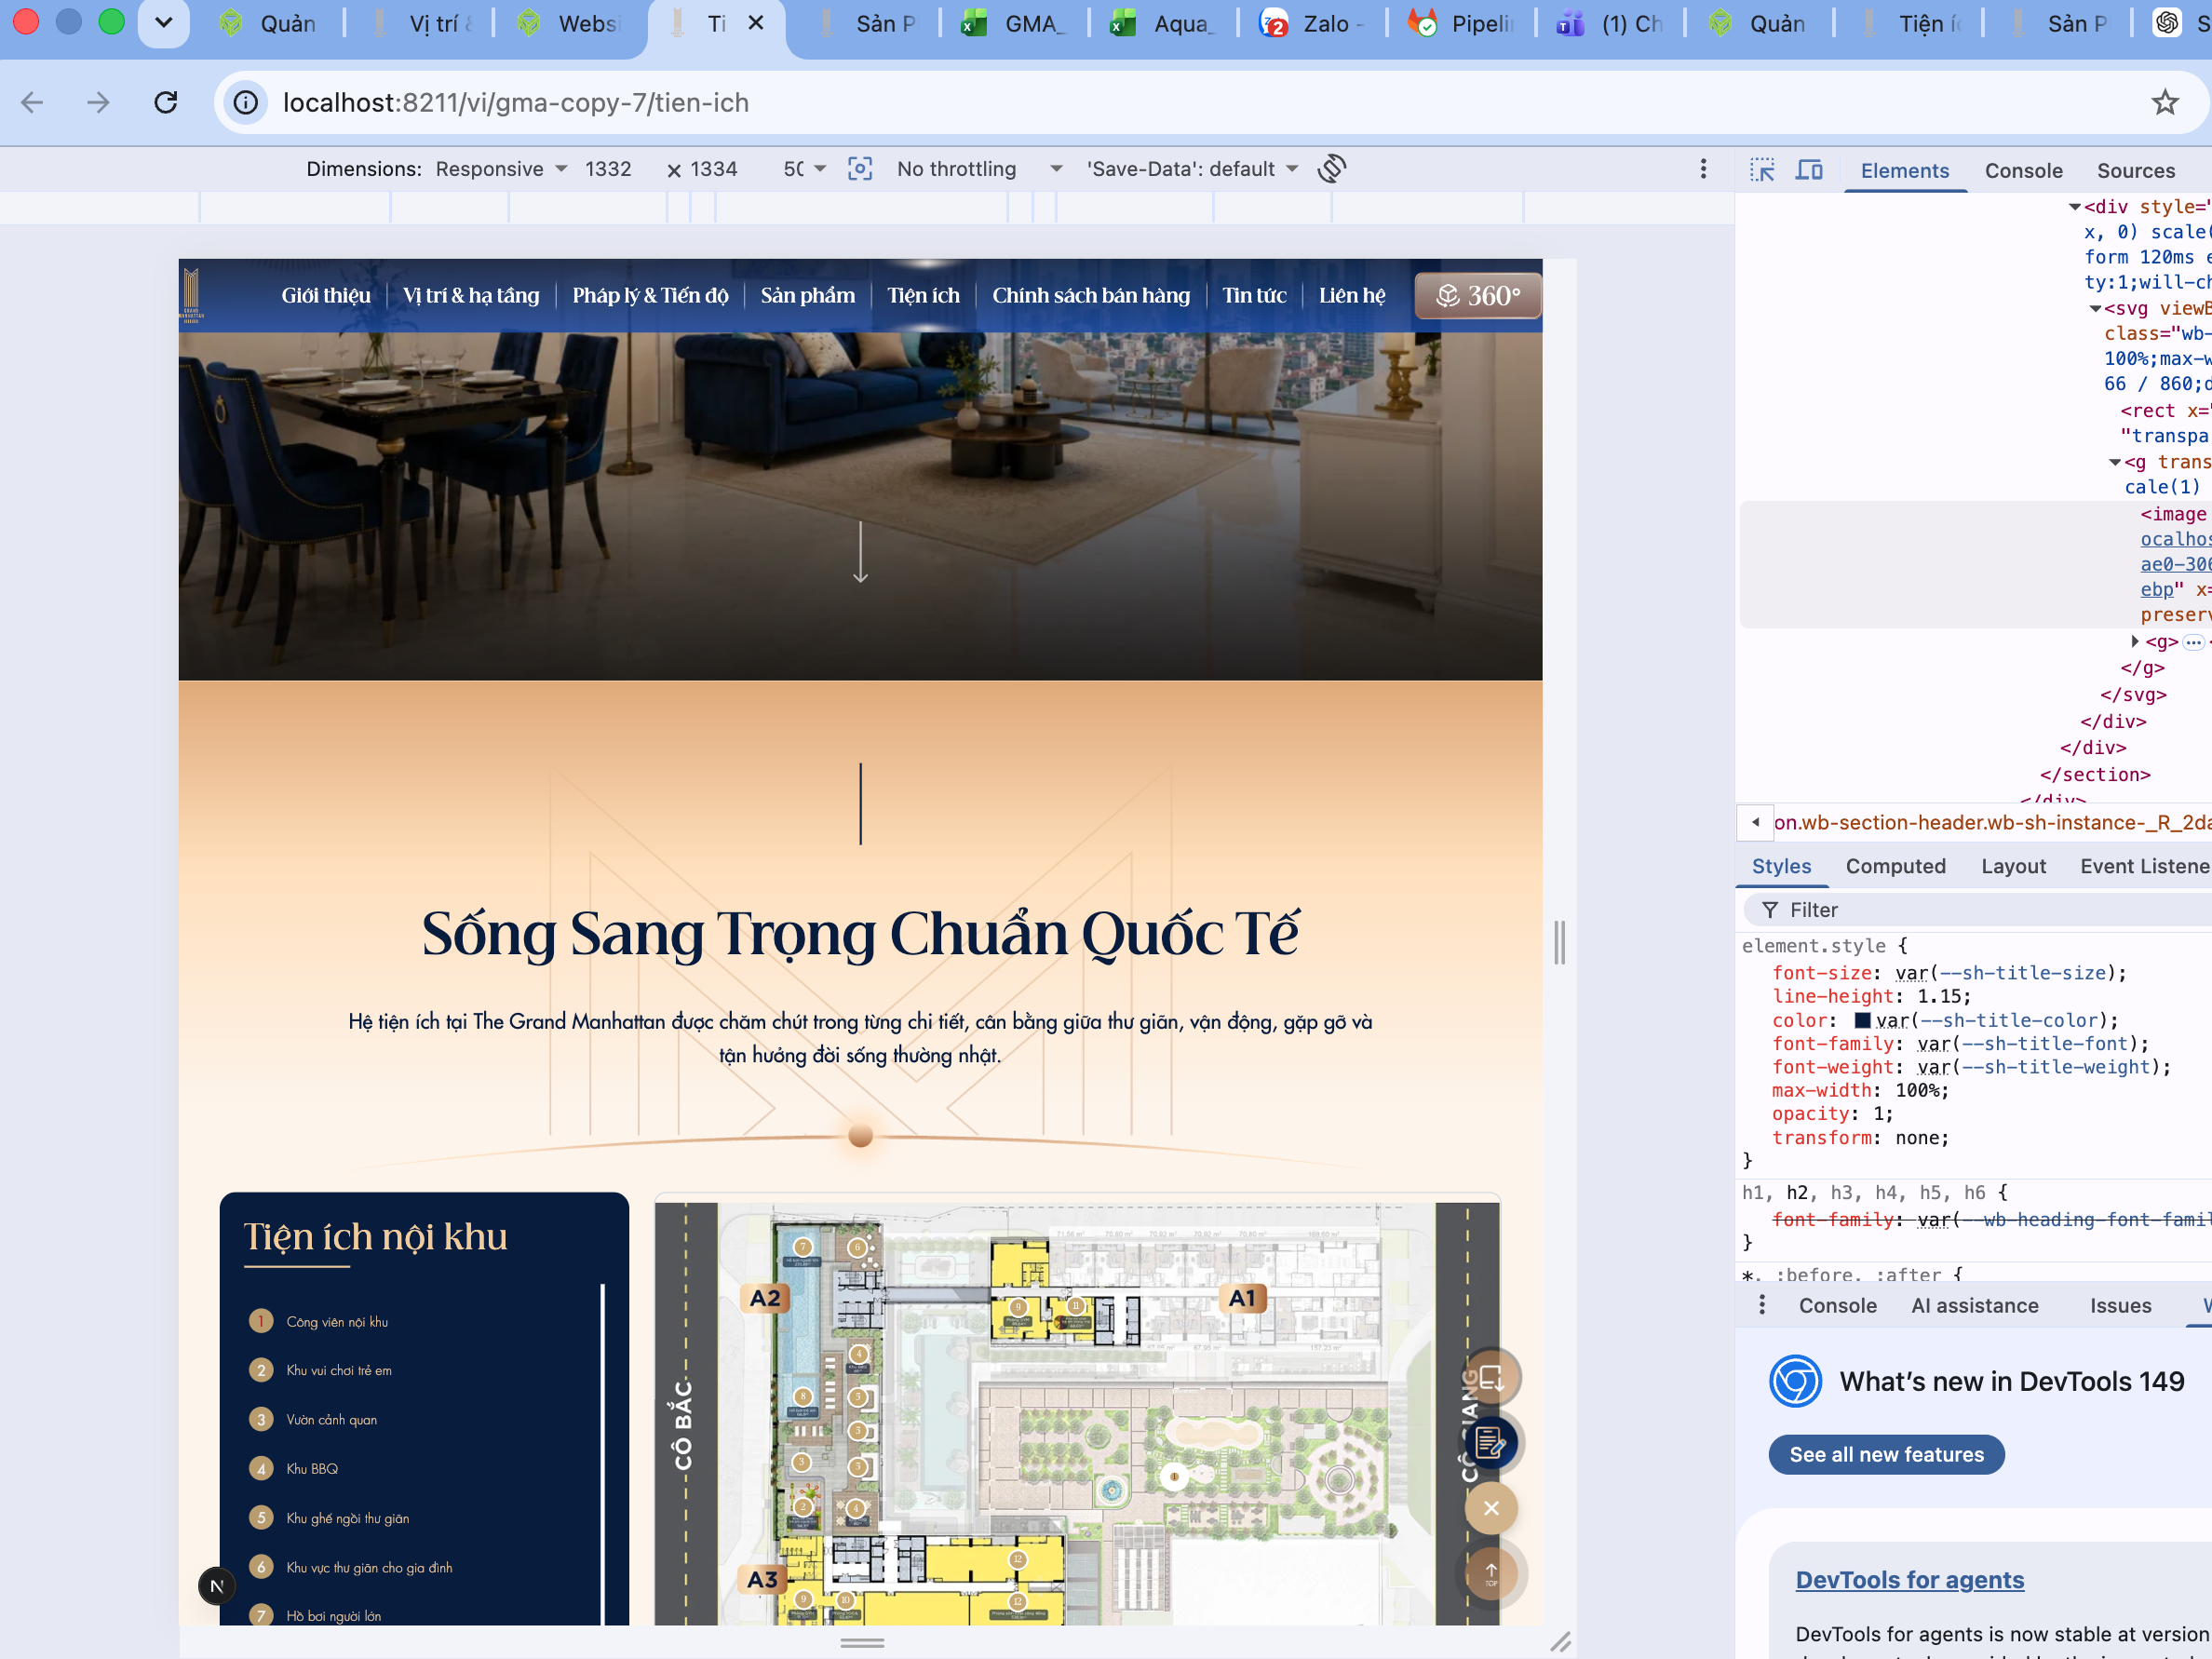Open the Computed pane tab
This screenshot has width=2212, height=1659.
(x=1895, y=866)
